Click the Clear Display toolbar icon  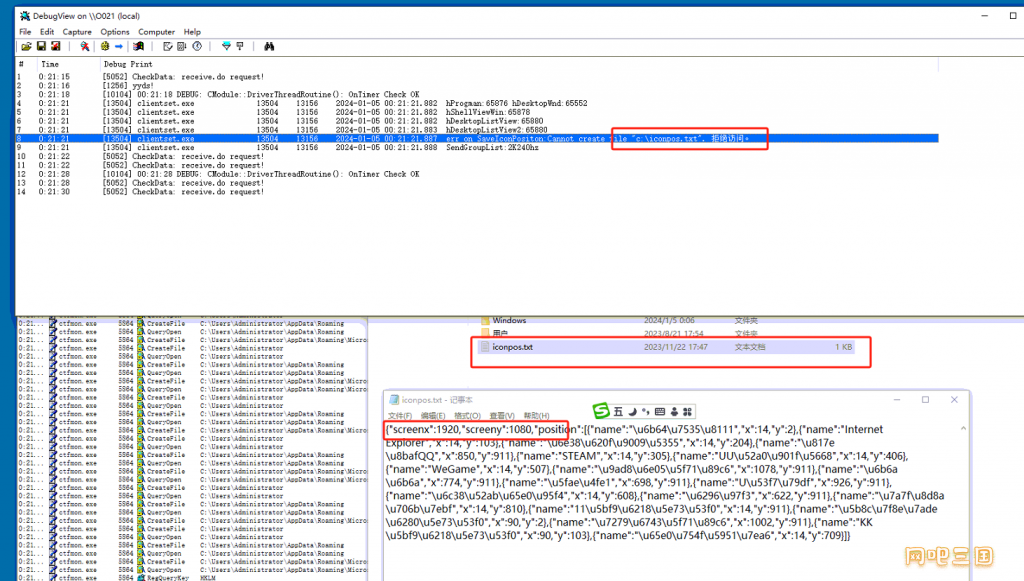coord(167,46)
